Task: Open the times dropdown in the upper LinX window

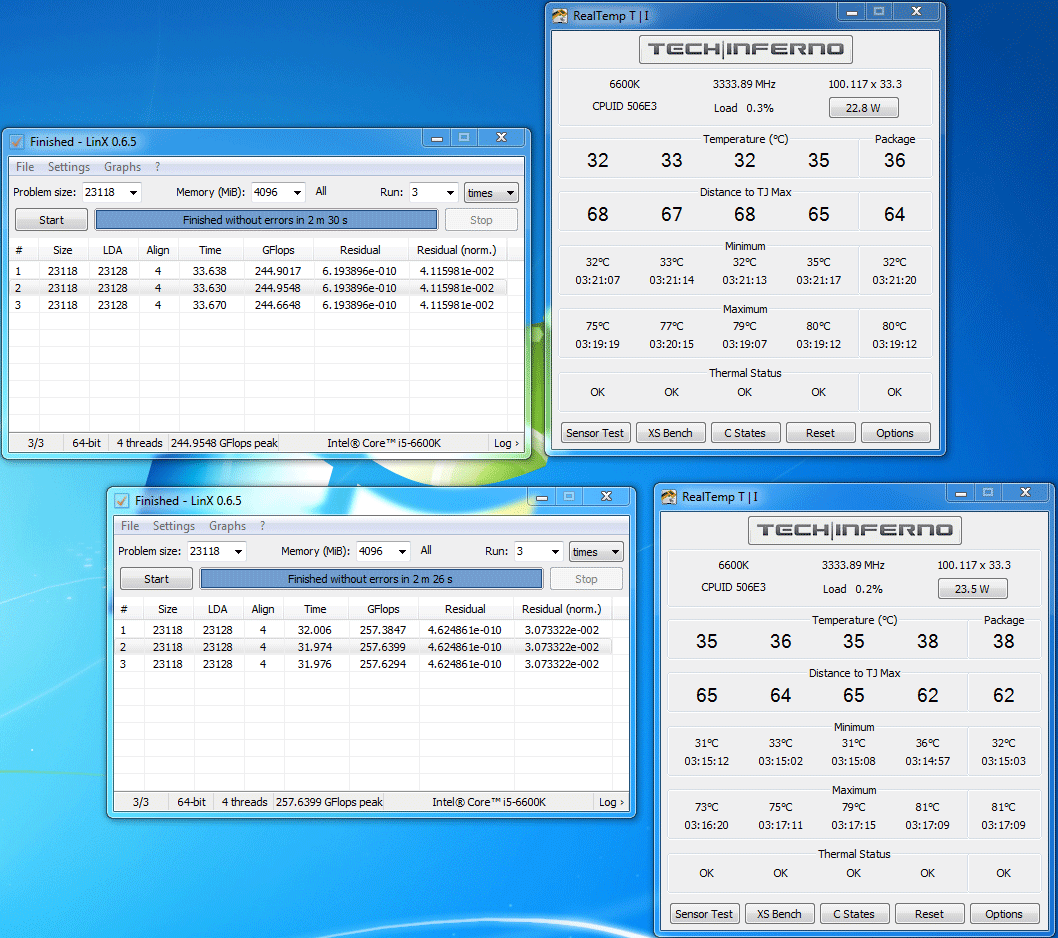Action: 491,193
